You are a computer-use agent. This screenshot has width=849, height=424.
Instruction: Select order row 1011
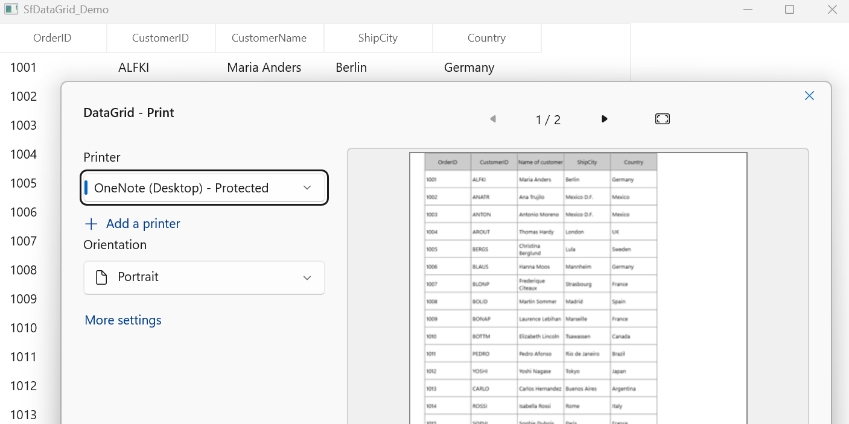[x=23, y=357]
